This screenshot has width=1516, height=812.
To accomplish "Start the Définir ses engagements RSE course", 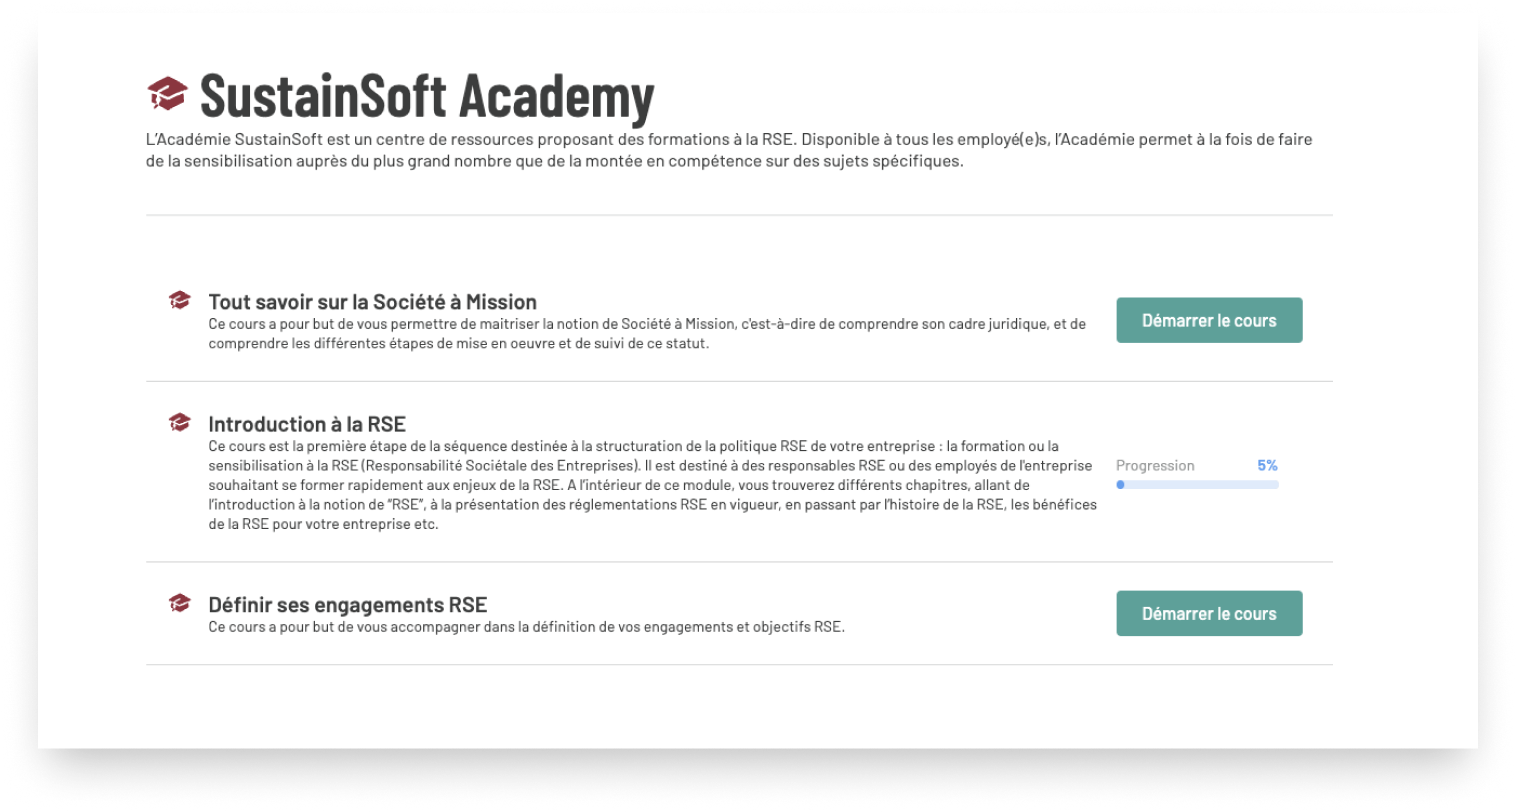I will point(1209,613).
